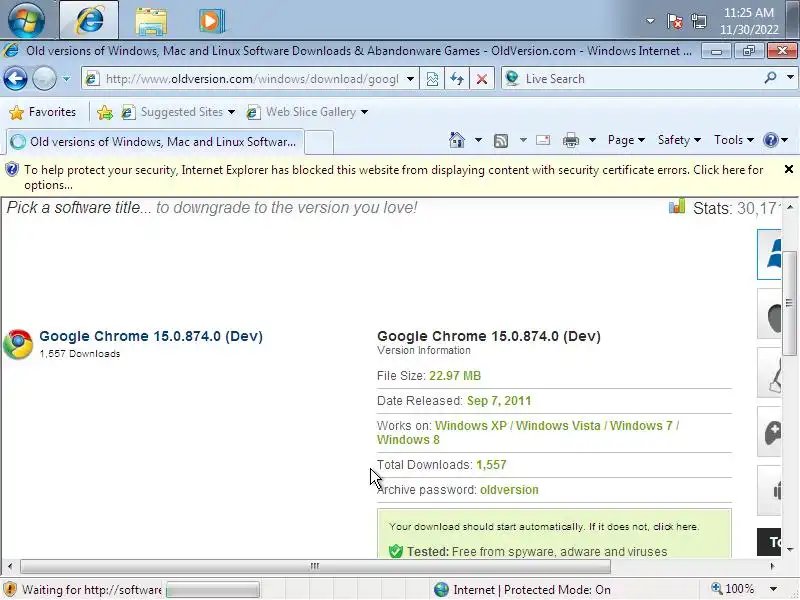
Task: Click the search magnifier icon
Action: coord(770,78)
